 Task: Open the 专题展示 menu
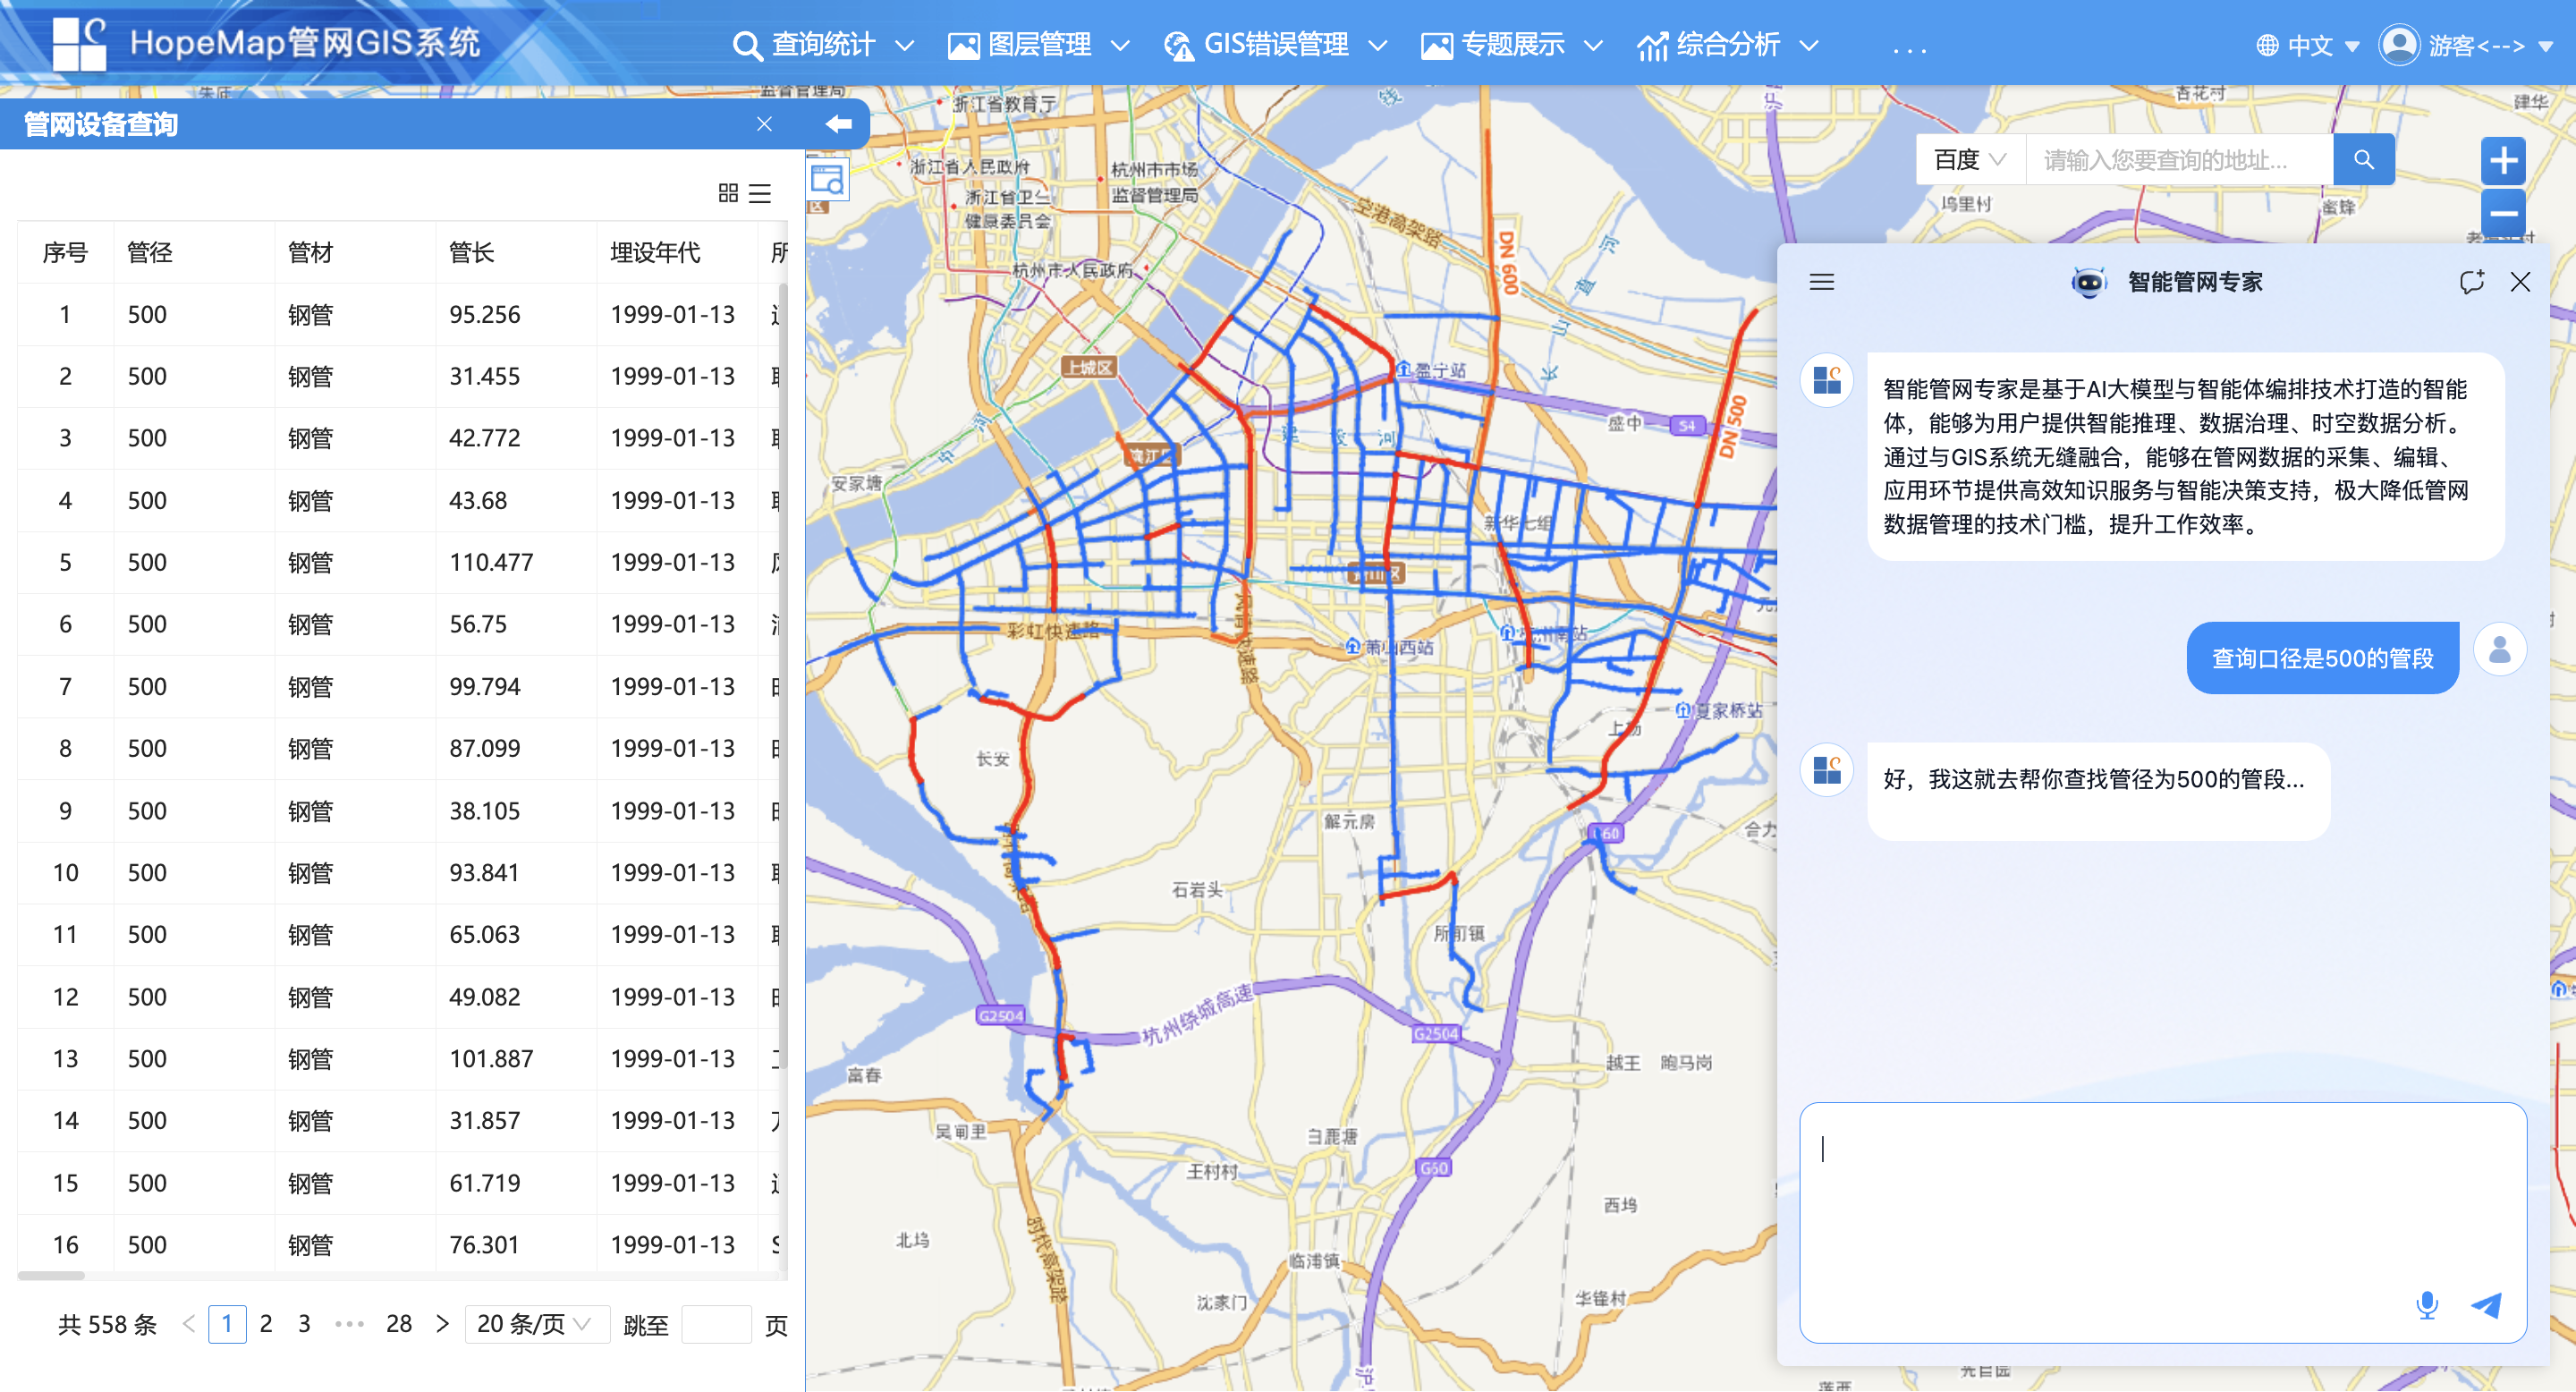coord(1512,45)
